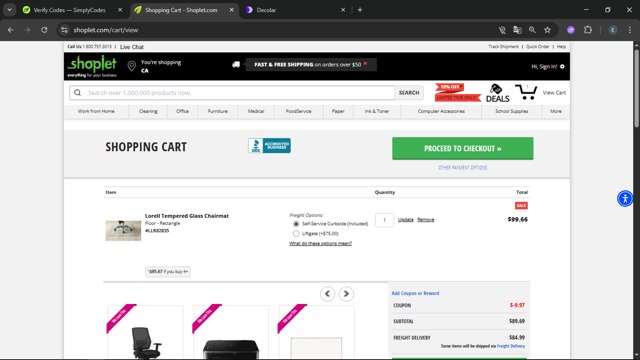
Task: Click the location pin icon
Action: pyautogui.click(x=131, y=66)
